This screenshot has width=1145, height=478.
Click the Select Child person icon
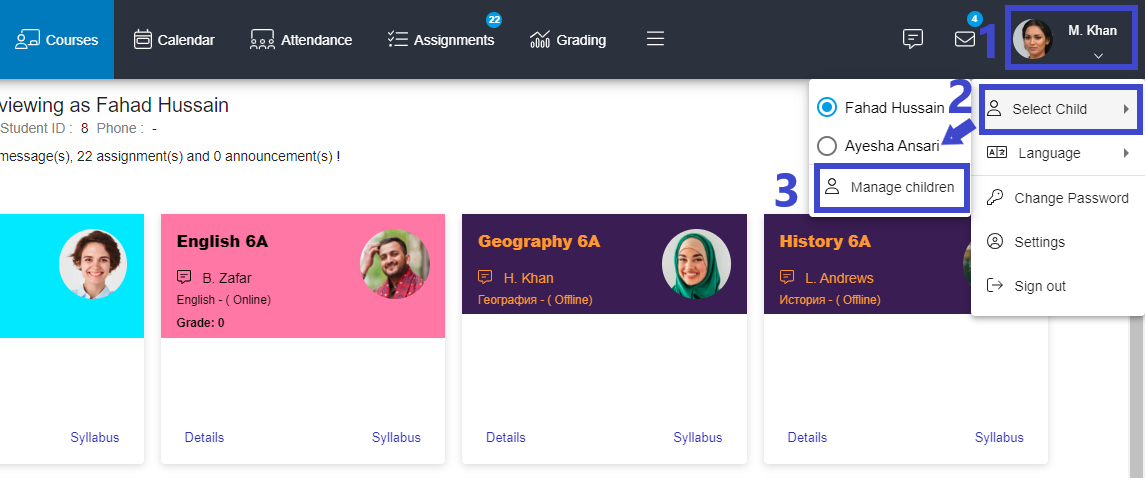click(993, 109)
